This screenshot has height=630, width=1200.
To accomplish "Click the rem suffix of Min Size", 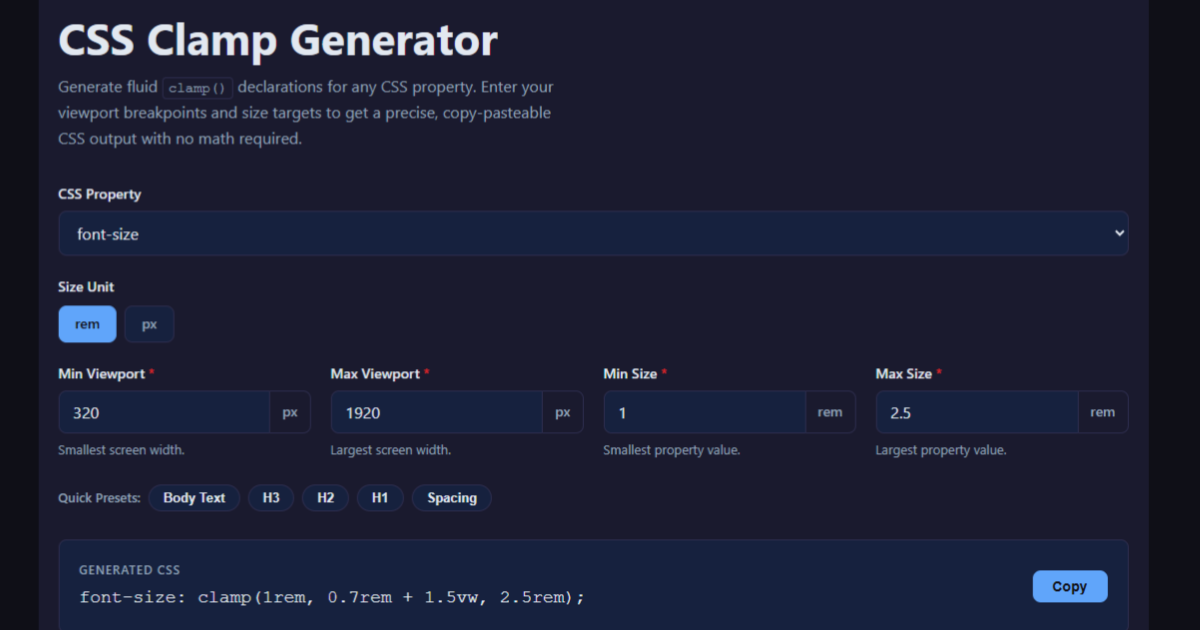I will point(830,412).
